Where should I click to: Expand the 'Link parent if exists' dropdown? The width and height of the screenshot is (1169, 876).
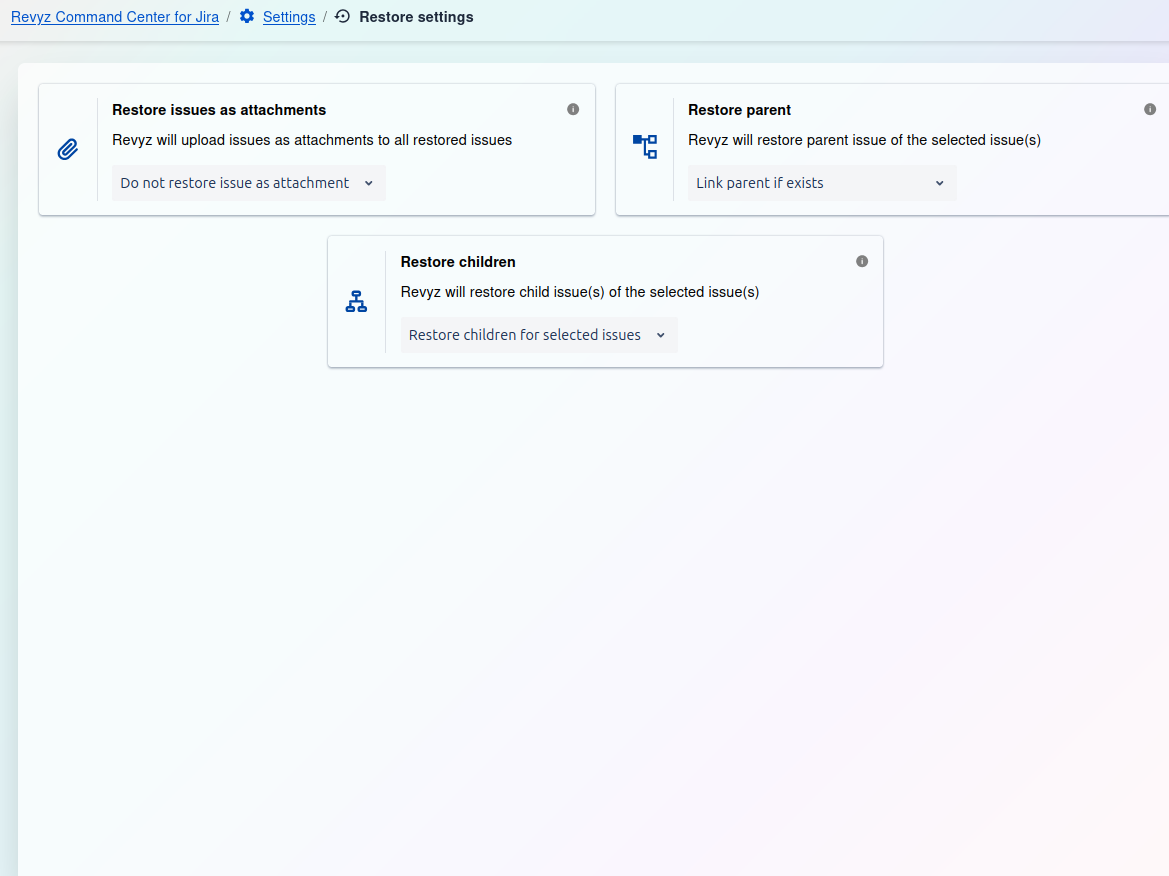(x=821, y=183)
